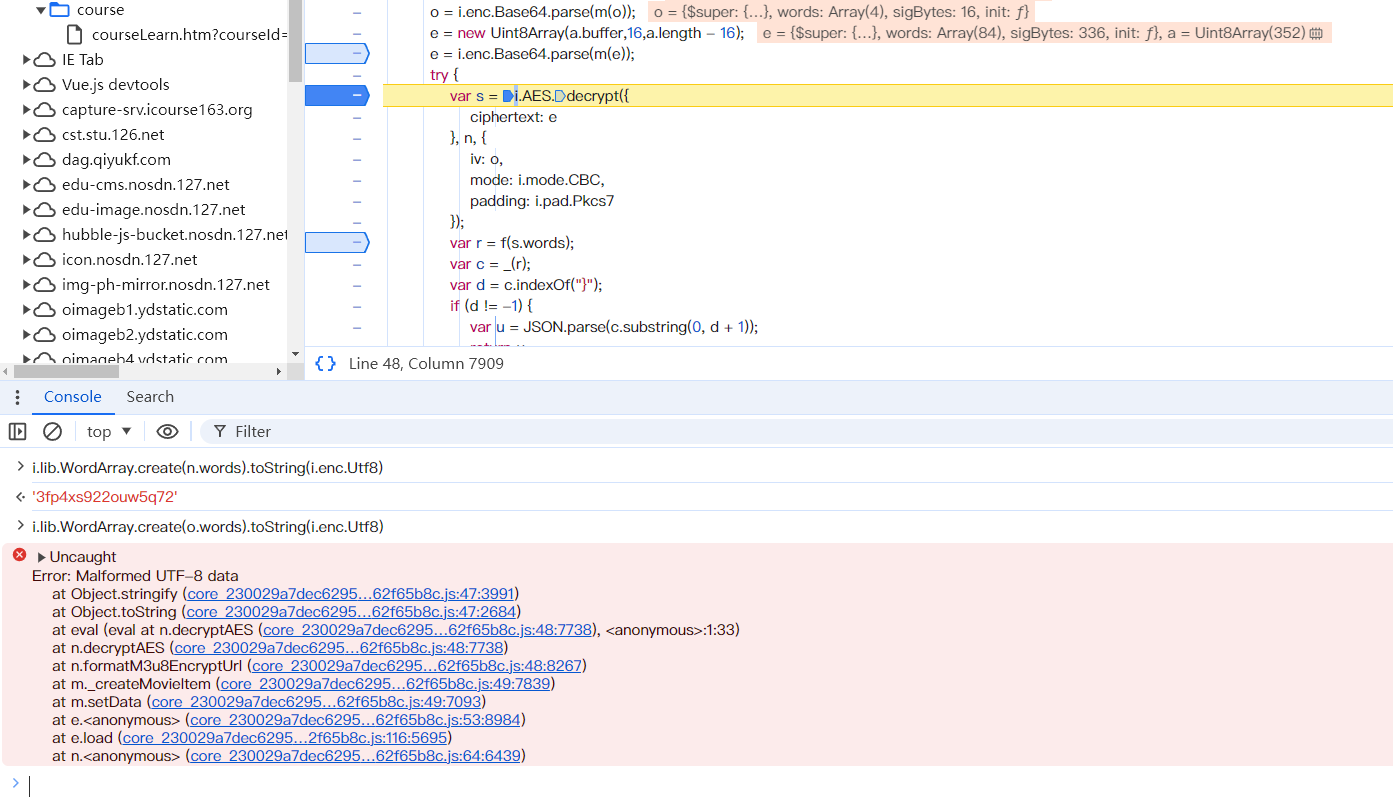Click the inline breakpoint marker before decrypt

(560, 96)
